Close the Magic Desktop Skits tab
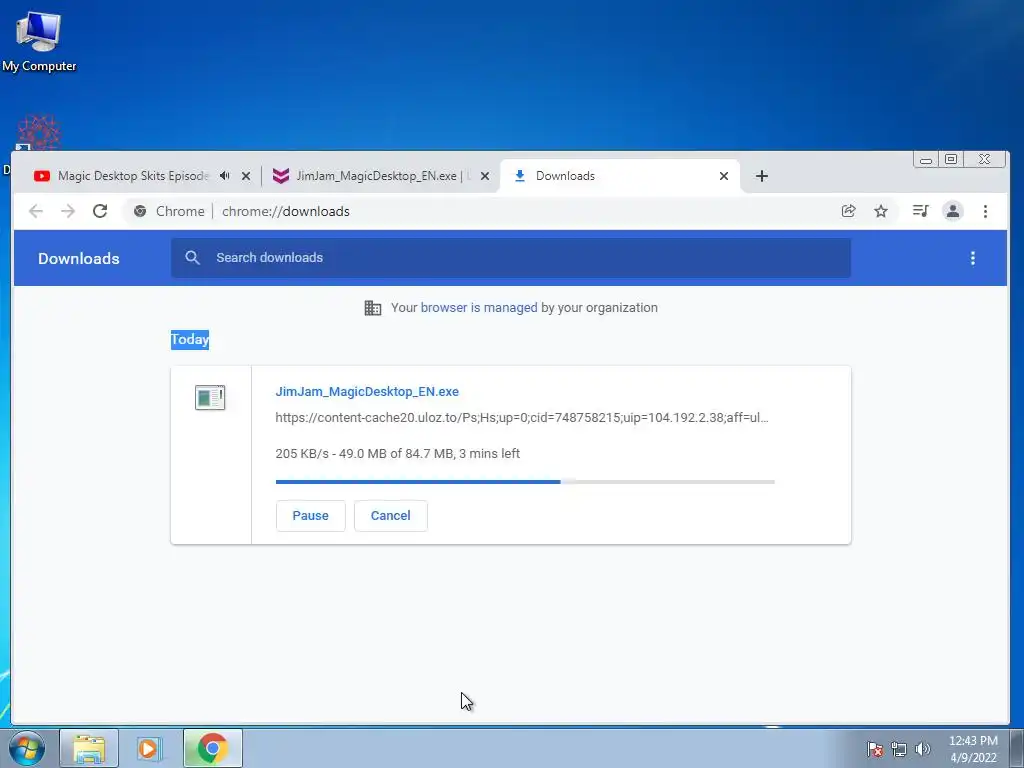This screenshot has height=768, width=1024. (246, 176)
